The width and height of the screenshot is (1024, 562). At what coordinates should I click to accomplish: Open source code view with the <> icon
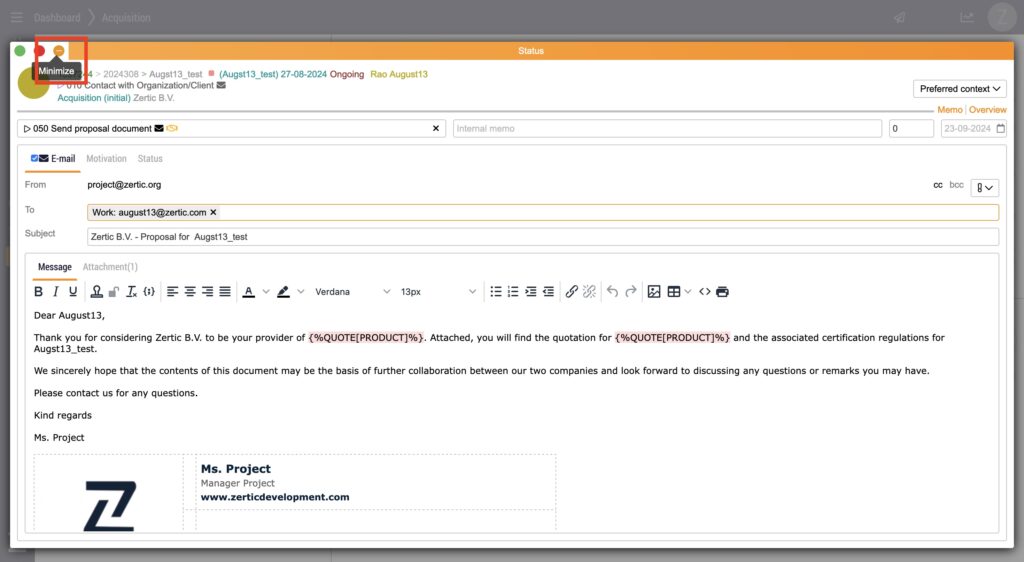pyautogui.click(x=705, y=292)
